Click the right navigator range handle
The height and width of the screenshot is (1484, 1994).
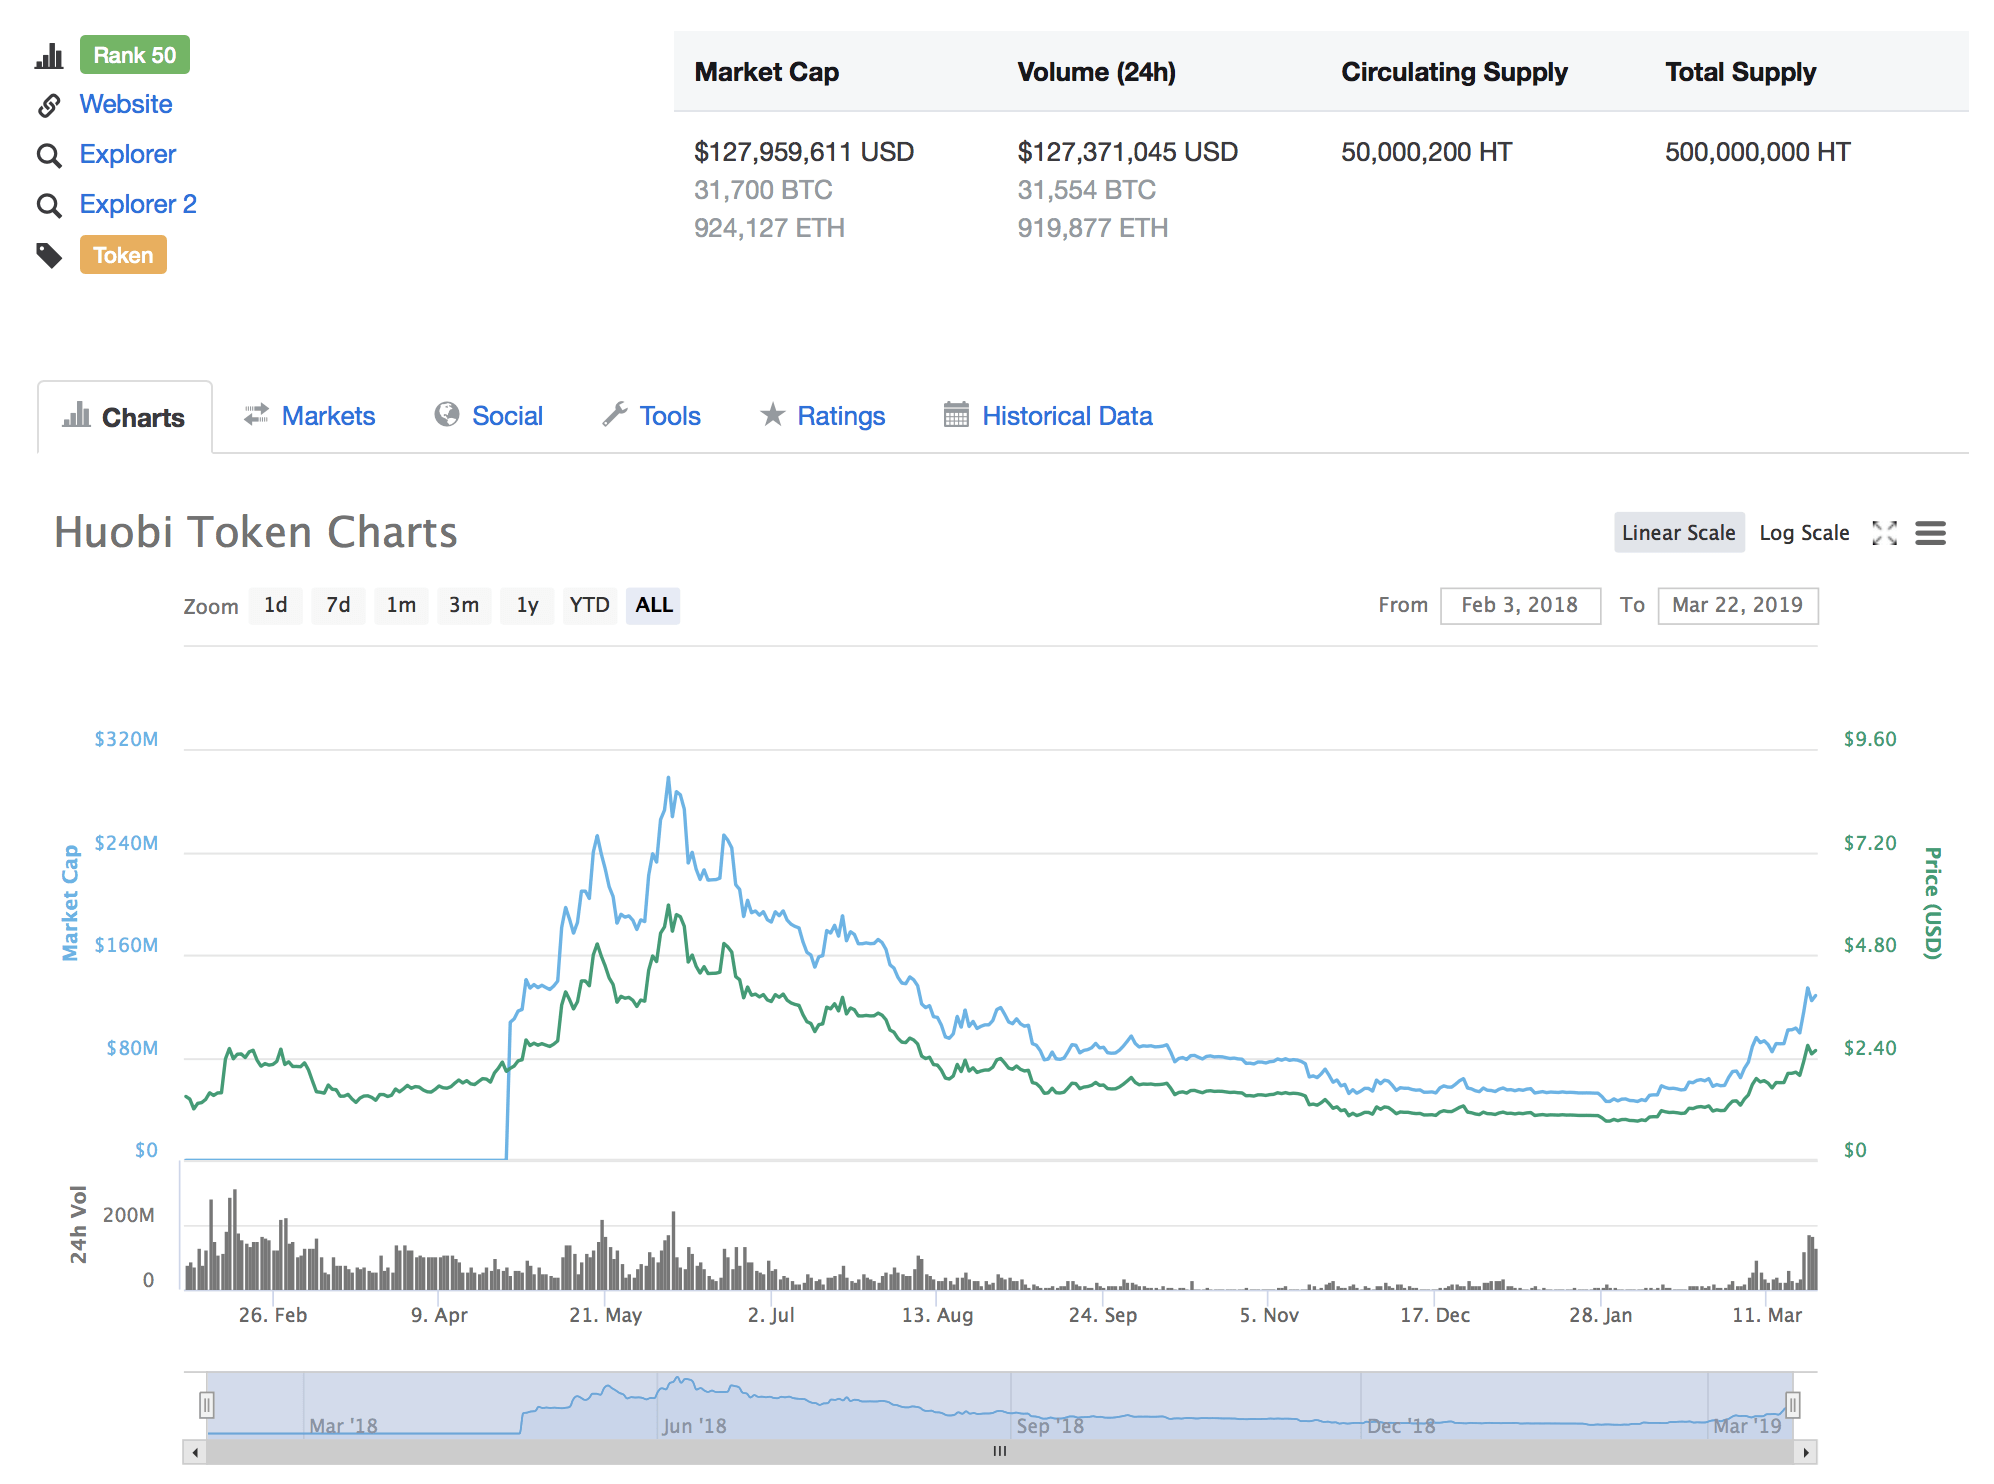[x=1793, y=1405]
